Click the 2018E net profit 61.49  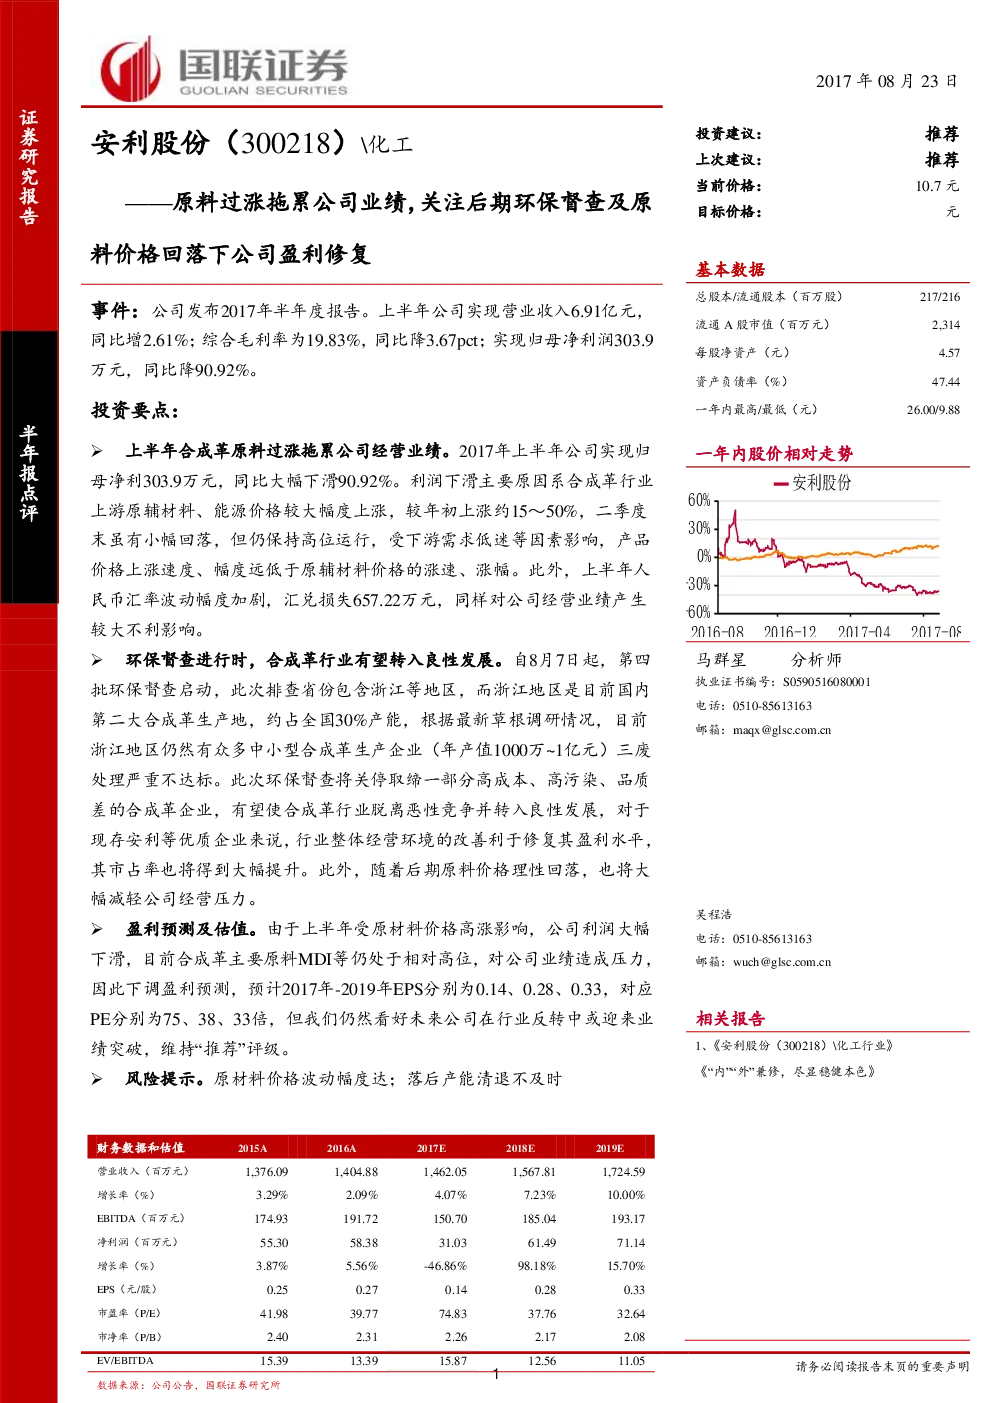(x=542, y=1243)
